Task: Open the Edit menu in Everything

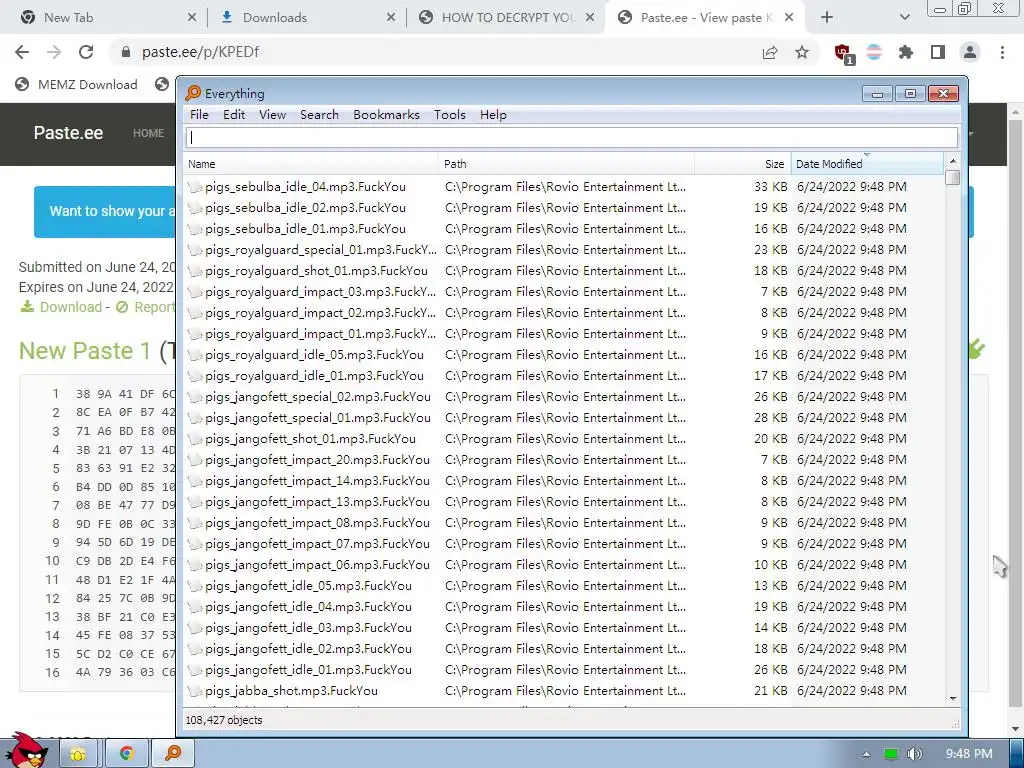Action: [x=234, y=115]
